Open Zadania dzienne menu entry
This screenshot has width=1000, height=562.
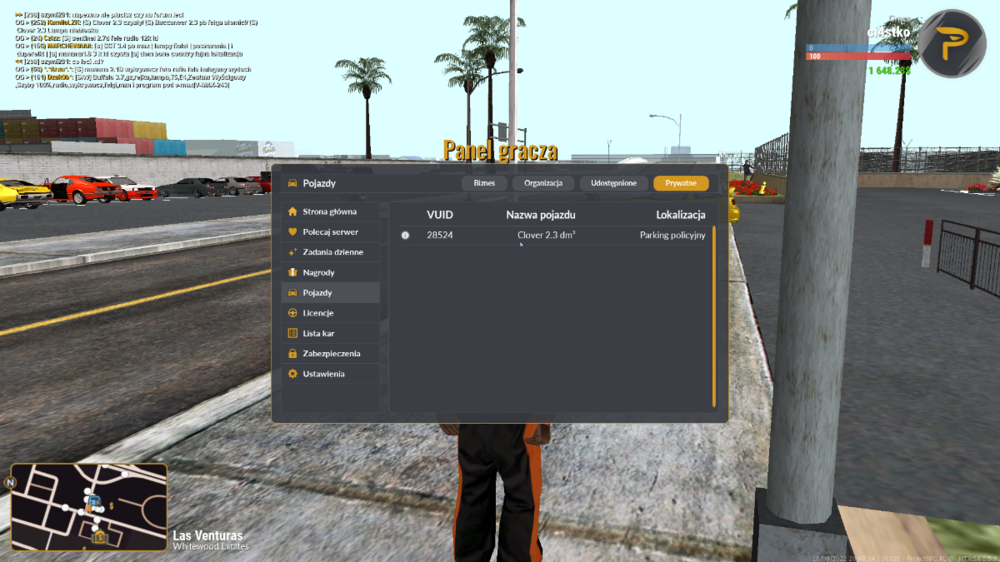(x=331, y=252)
